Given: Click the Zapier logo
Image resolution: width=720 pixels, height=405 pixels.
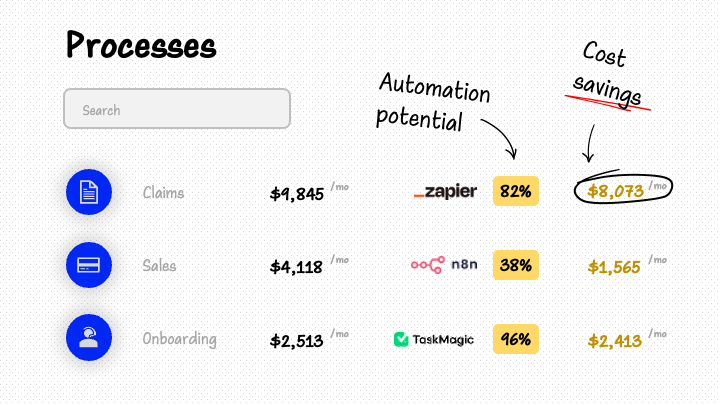Looking at the screenshot, I should [445, 191].
